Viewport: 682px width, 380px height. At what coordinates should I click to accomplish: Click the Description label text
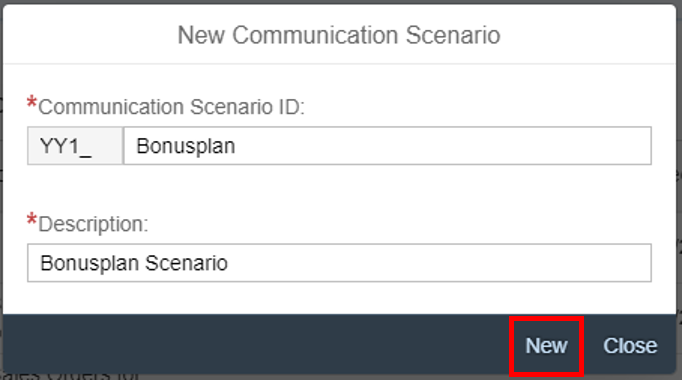[93, 224]
